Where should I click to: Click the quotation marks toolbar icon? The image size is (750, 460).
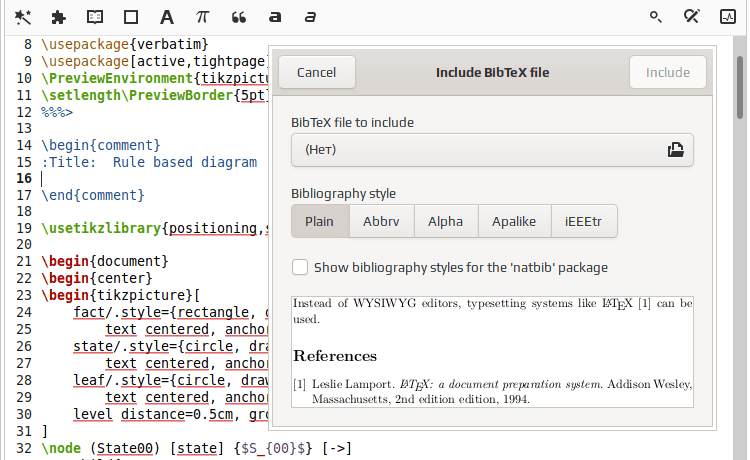click(x=239, y=18)
